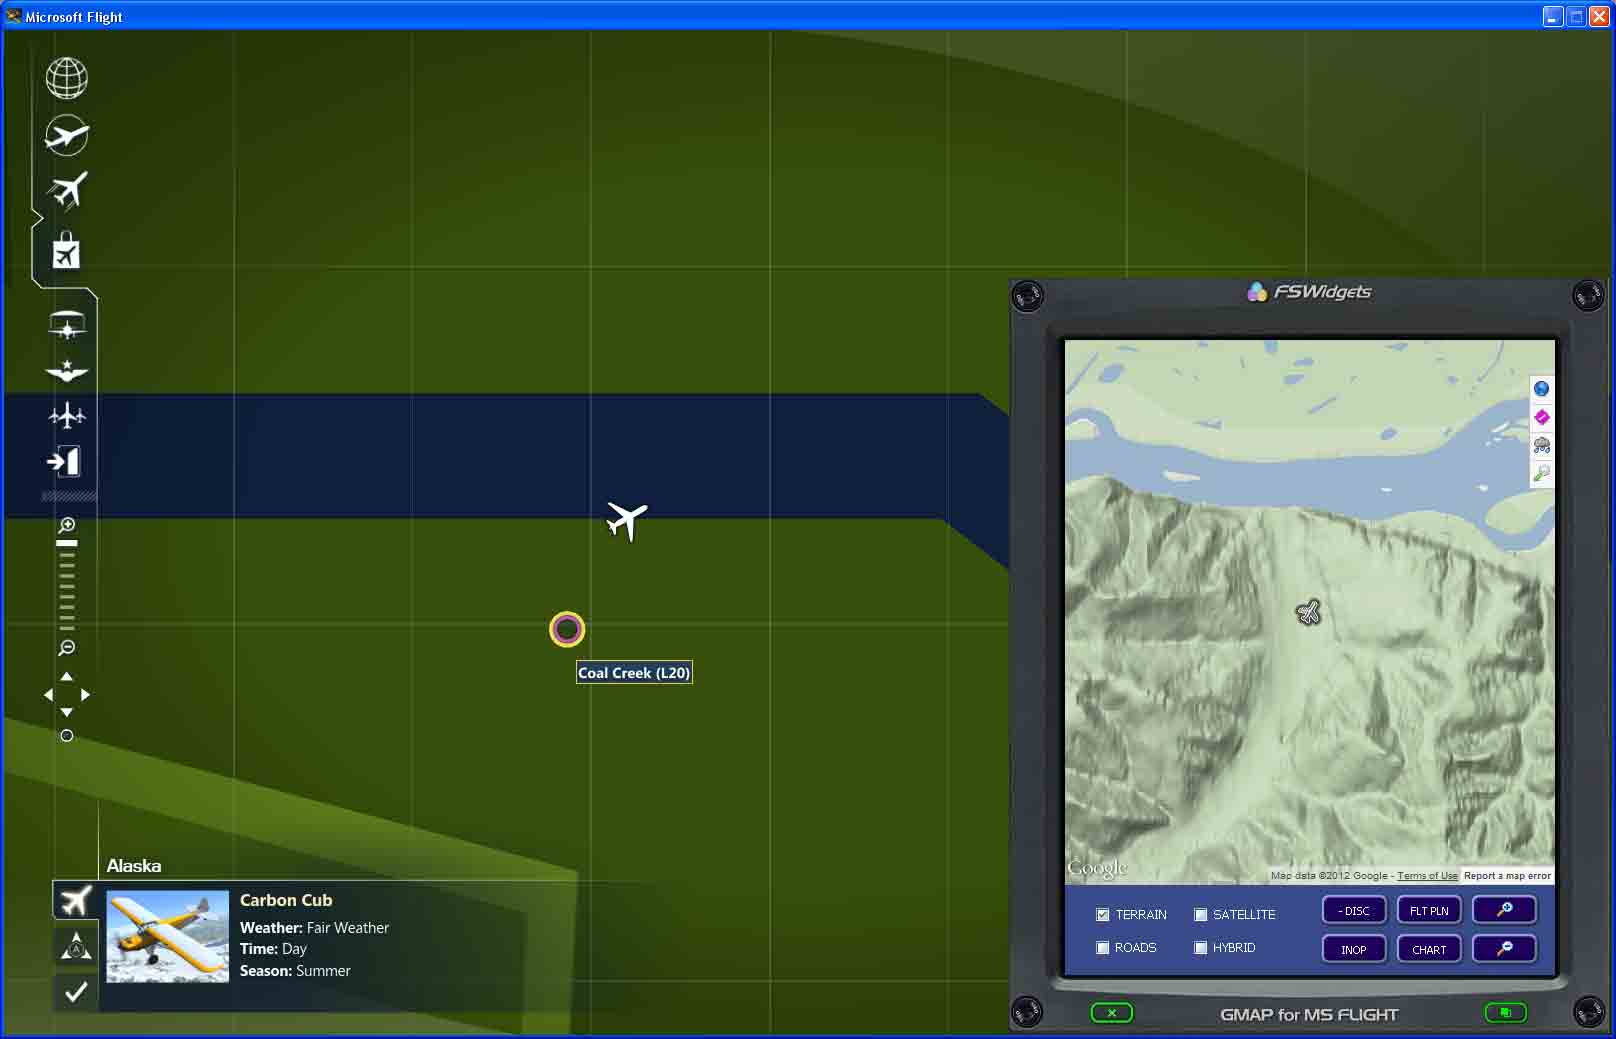Select the Coal Creek airport marker

(x=567, y=629)
